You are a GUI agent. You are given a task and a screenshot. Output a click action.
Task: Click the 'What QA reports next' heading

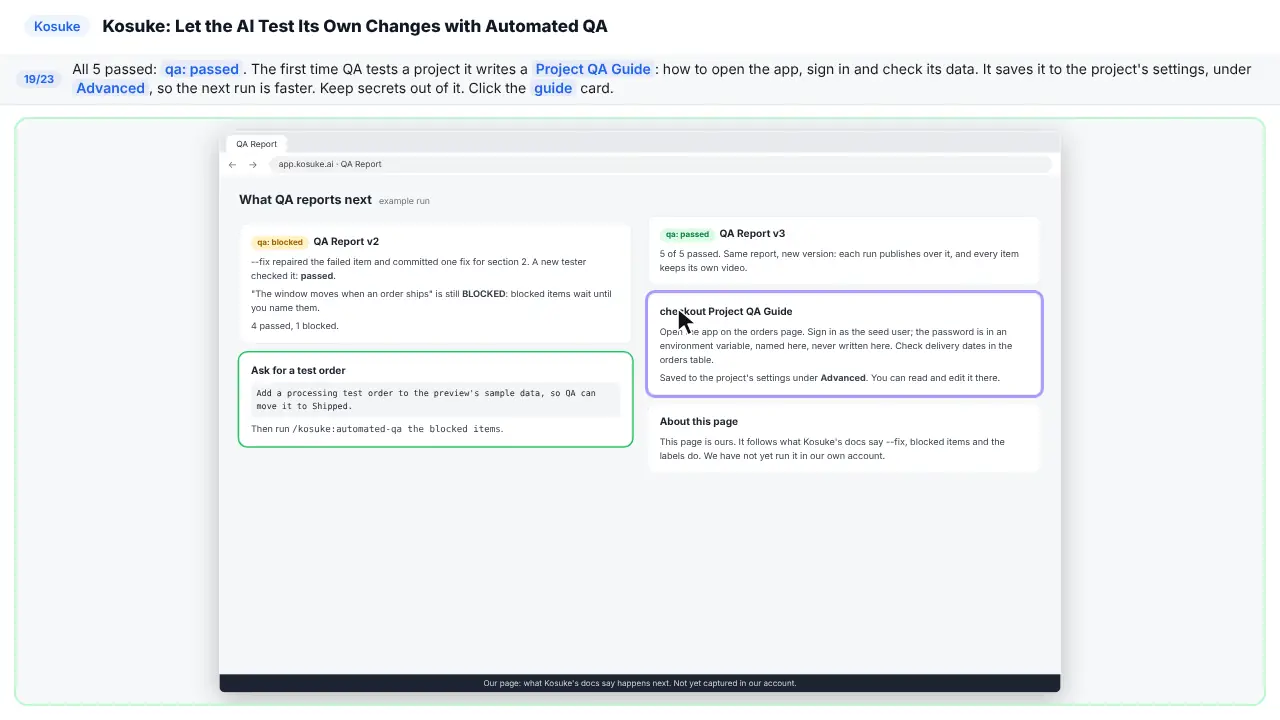pos(305,200)
